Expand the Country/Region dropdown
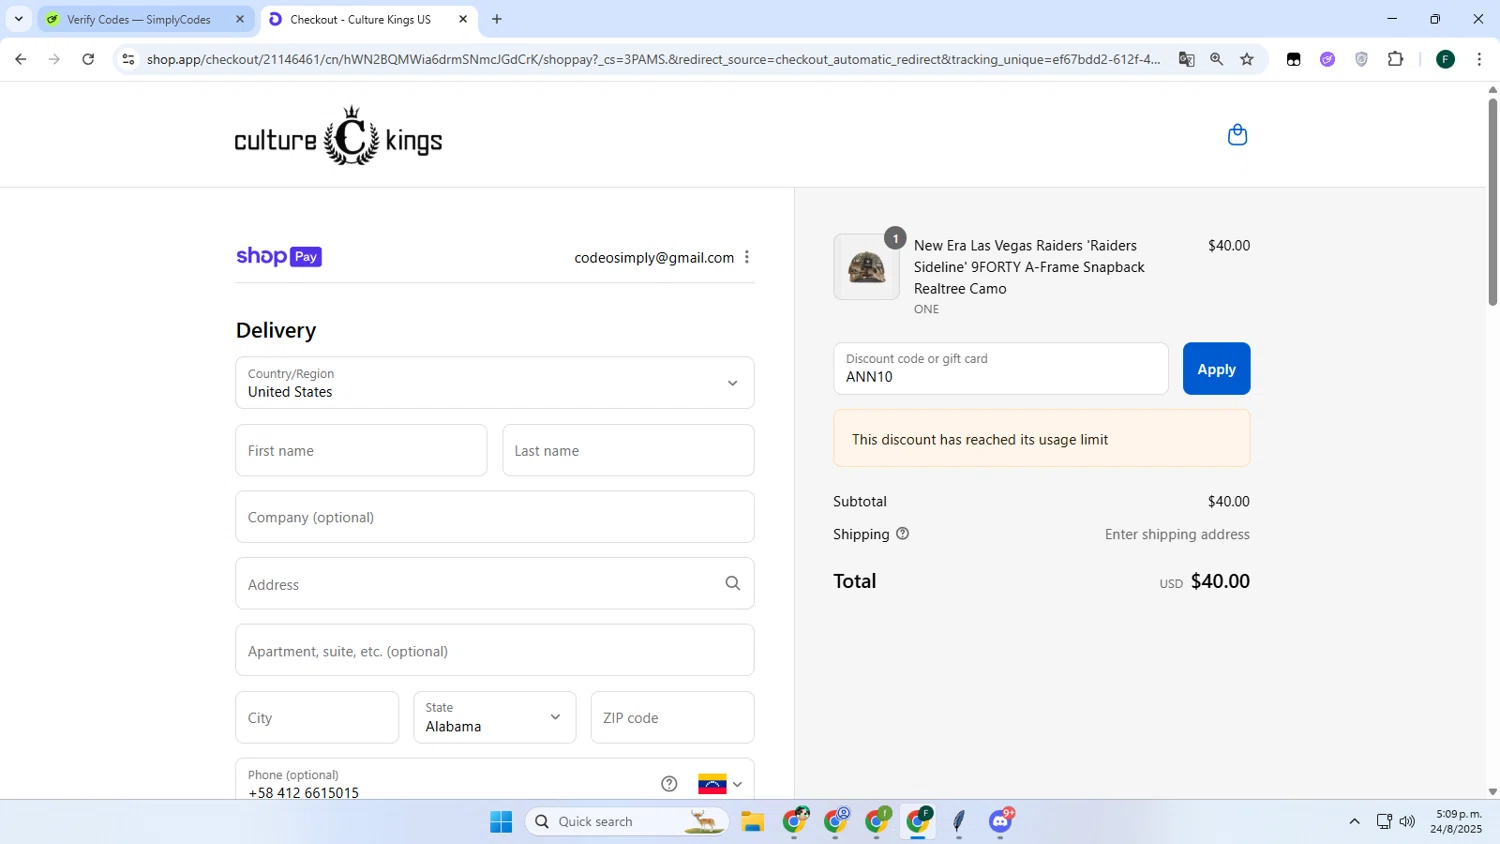Viewport: 1500px width, 844px height. 495,383
